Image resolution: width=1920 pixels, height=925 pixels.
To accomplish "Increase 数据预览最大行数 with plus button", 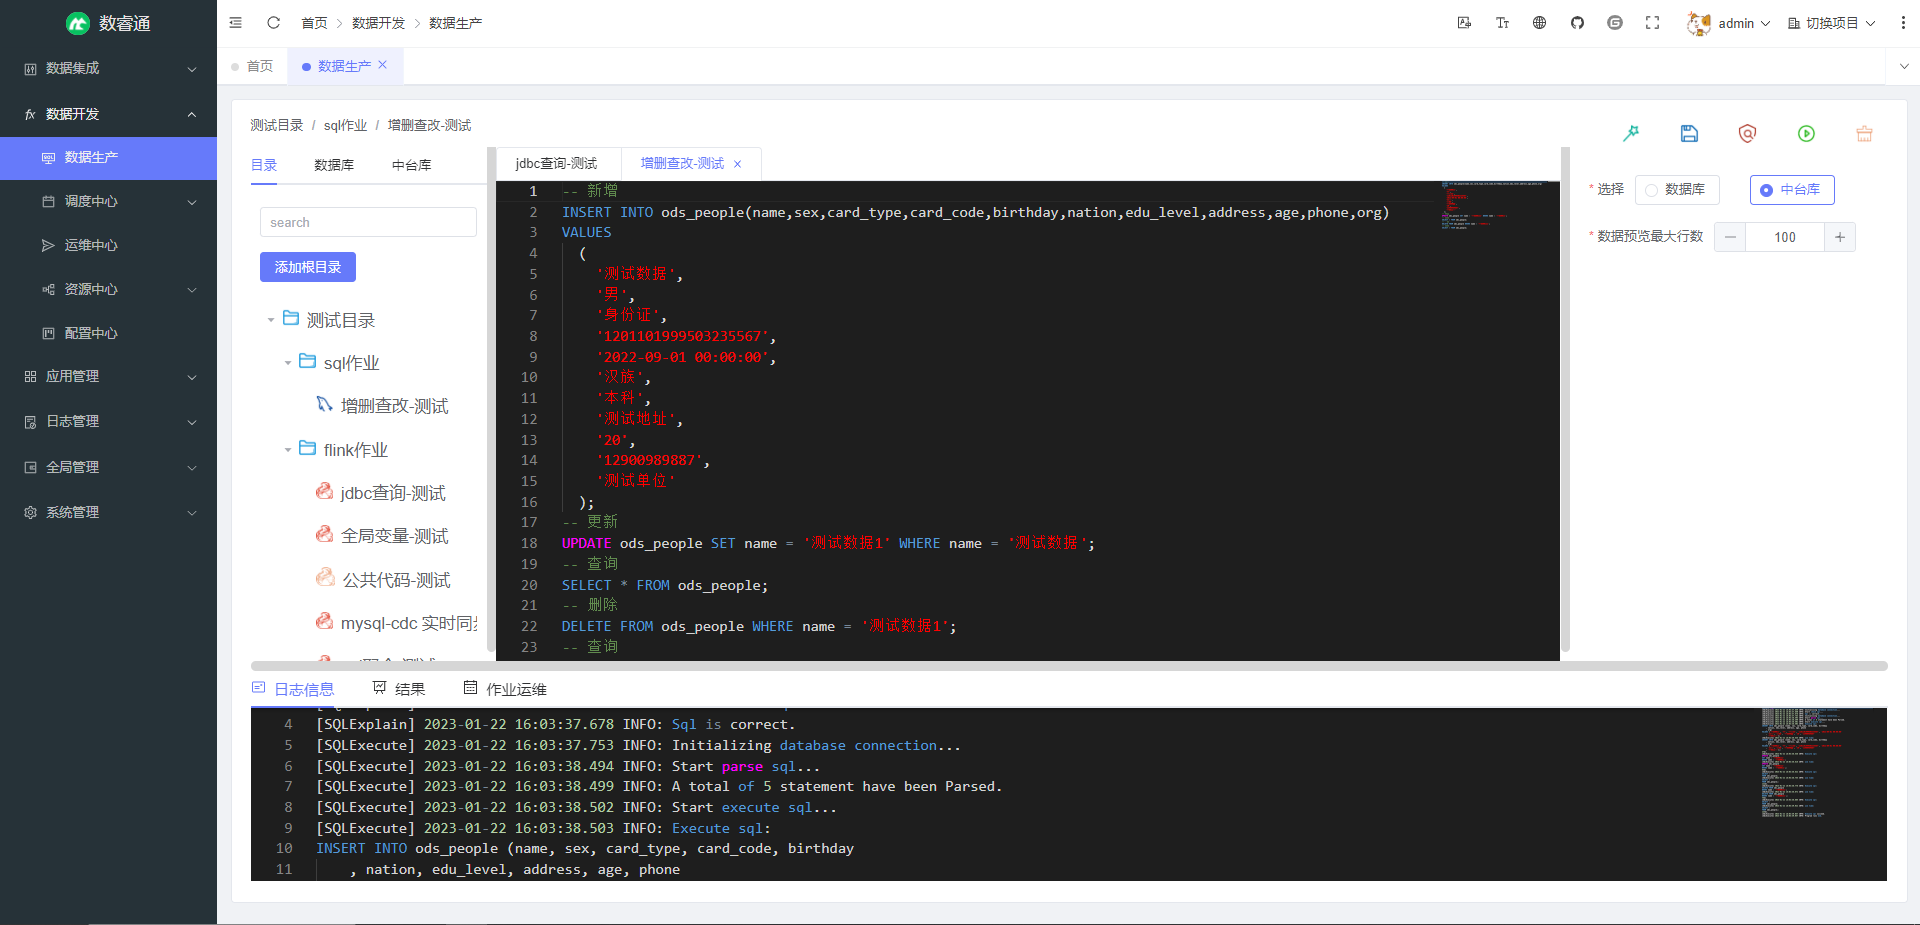I will pos(1840,237).
